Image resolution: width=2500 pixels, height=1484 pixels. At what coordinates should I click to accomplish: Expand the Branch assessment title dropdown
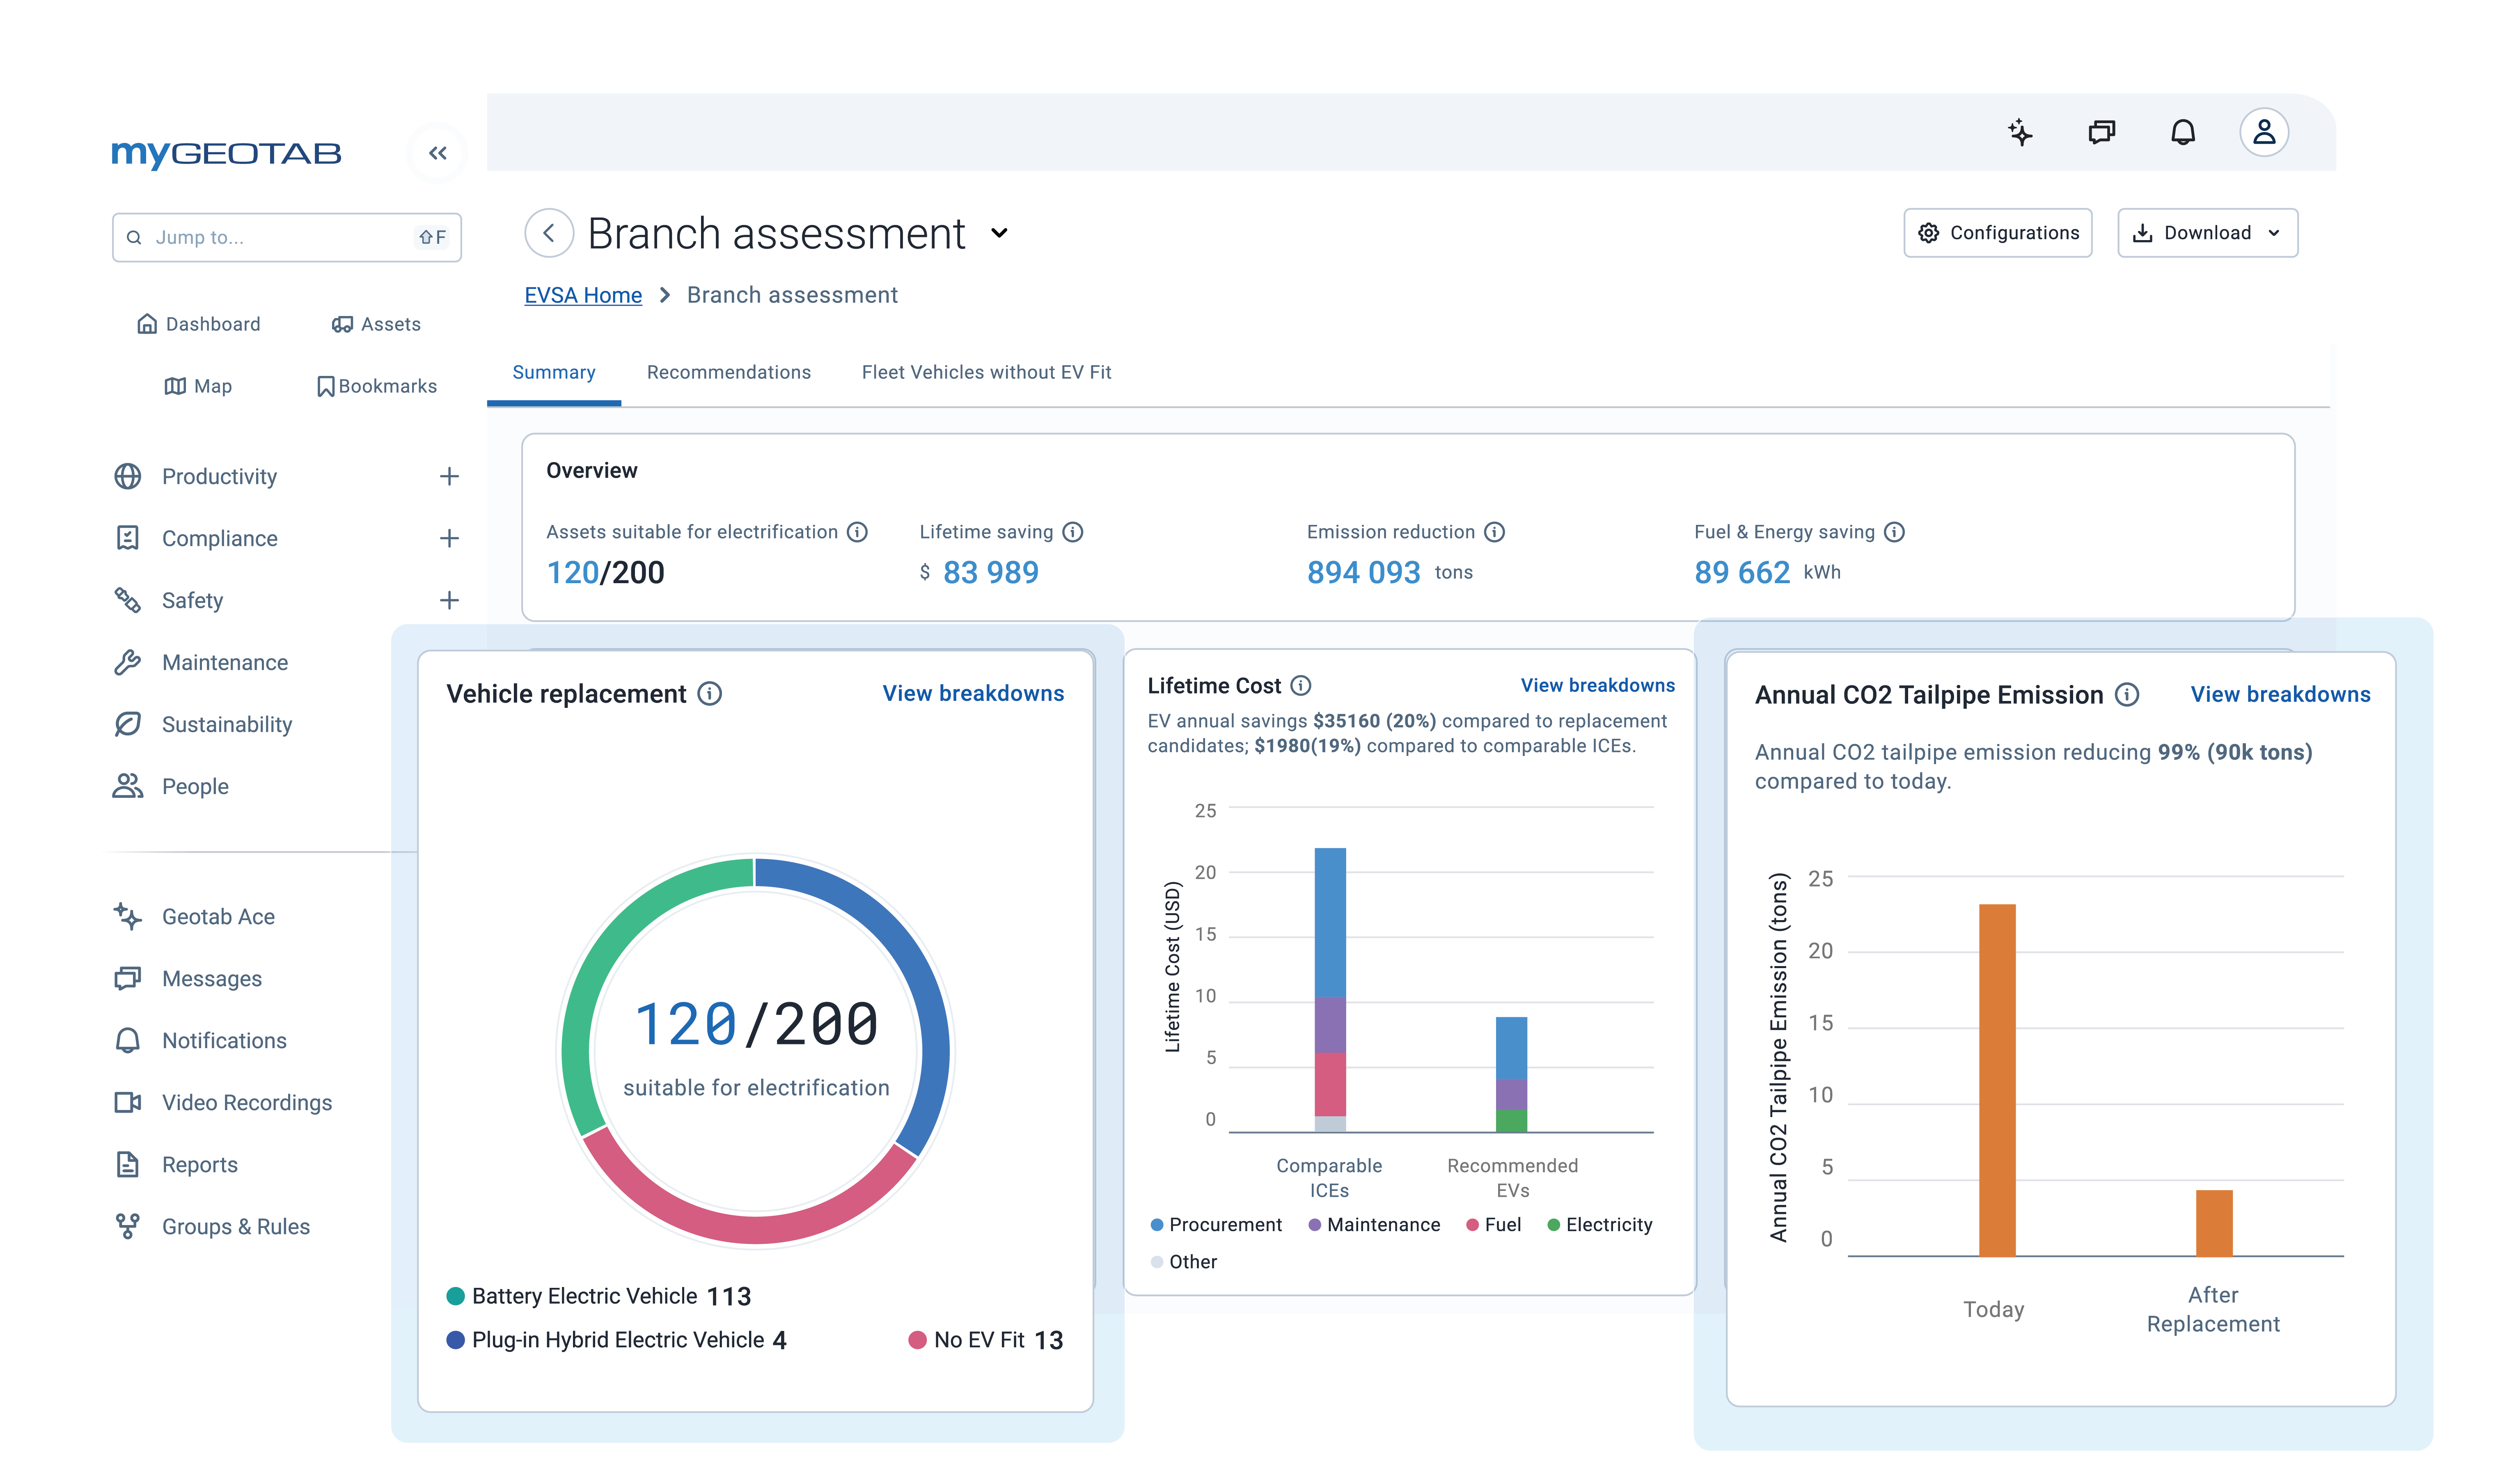(x=1000, y=234)
